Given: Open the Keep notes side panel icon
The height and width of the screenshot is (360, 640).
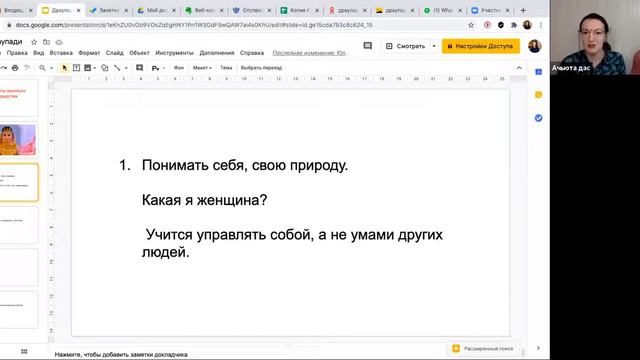Looking at the screenshot, I should pyautogui.click(x=538, y=95).
